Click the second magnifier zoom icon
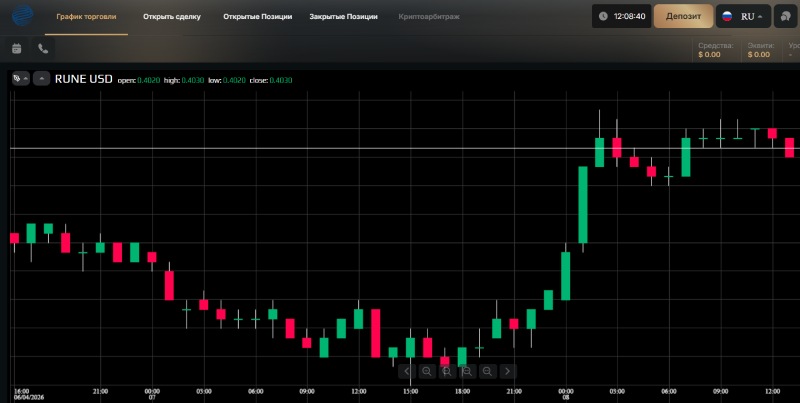This screenshot has height=403, width=800. point(447,371)
